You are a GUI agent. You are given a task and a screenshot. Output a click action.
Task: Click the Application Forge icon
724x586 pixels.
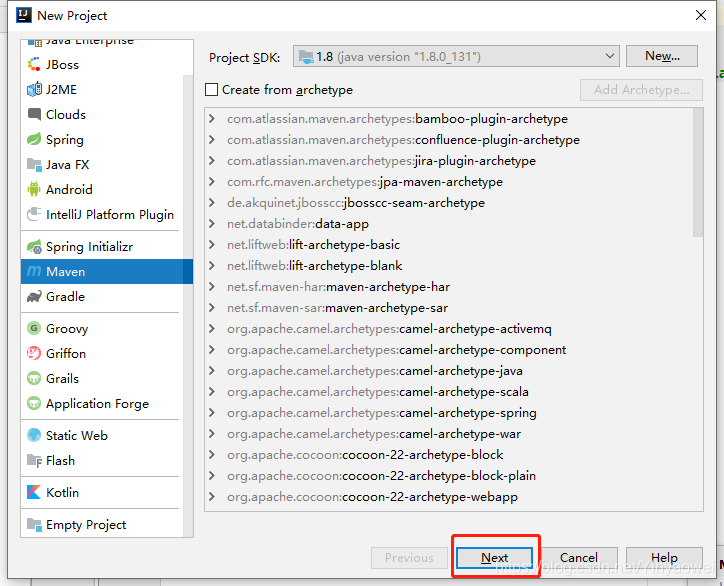click(x=34, y=403)
